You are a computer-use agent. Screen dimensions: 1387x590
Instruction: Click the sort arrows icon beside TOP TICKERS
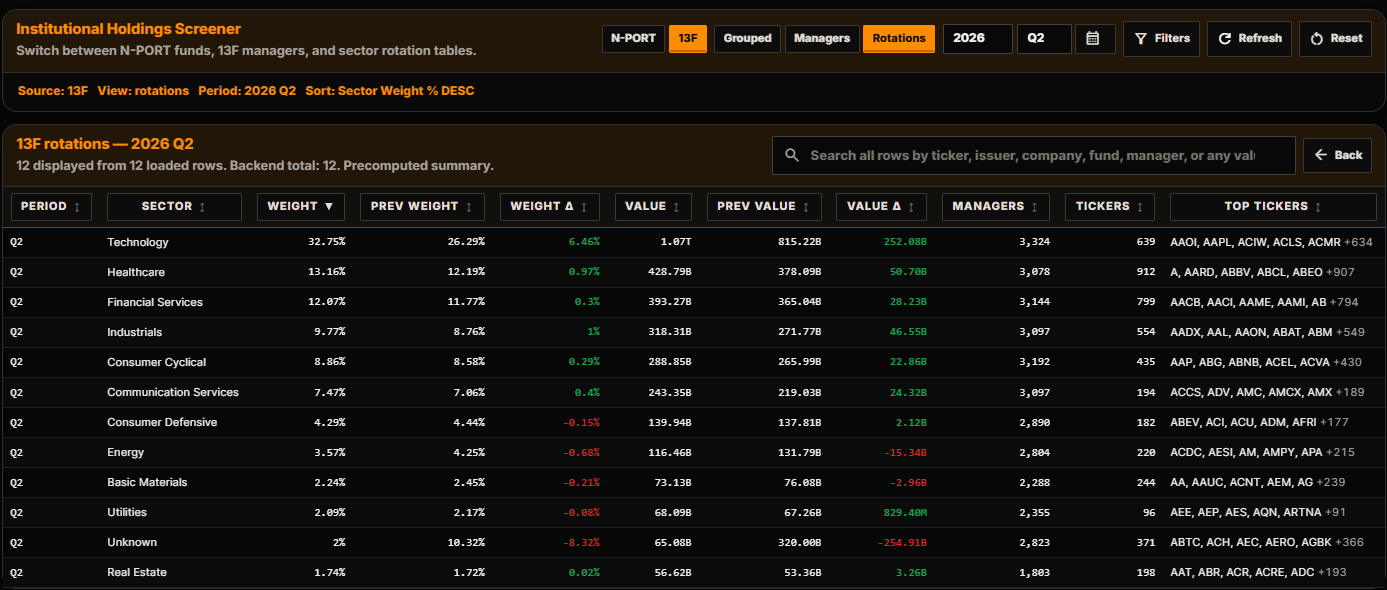(1318, 206)
